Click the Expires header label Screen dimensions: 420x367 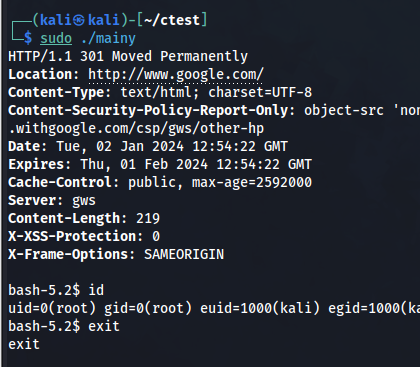36,164
